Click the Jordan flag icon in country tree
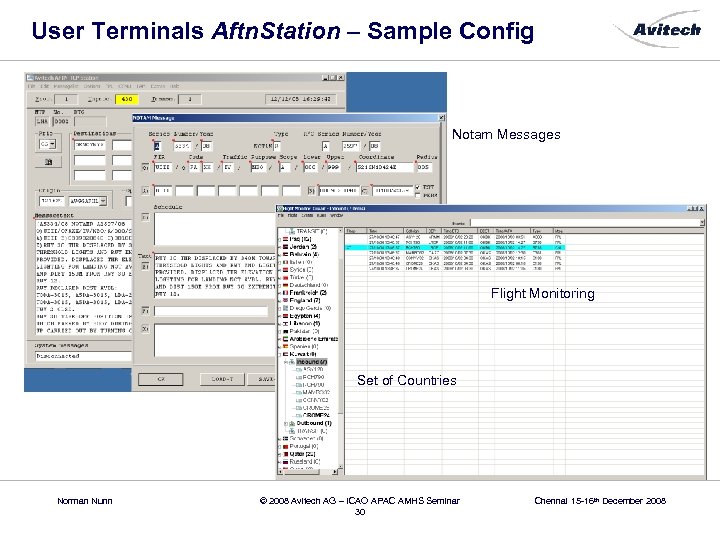Viewport: 720px width, 540px height. [286, 247]
